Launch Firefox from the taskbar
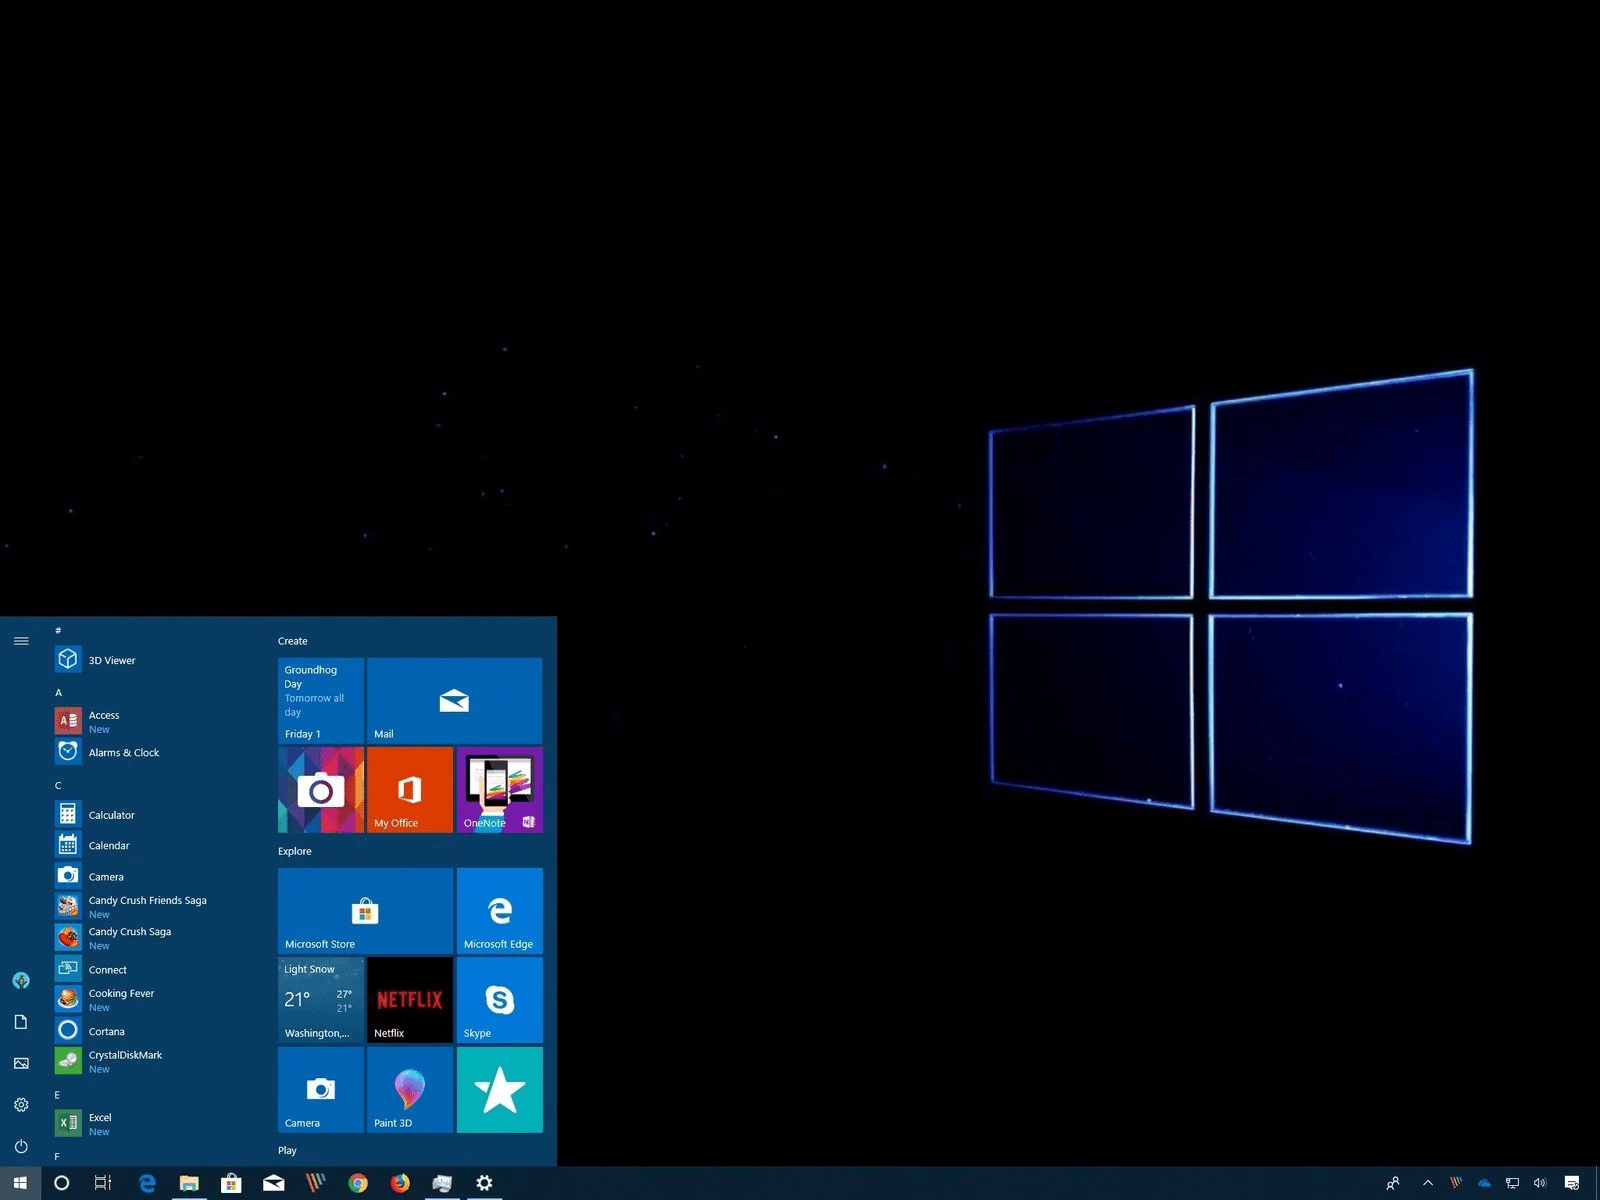The image size is (1600, 1200). click(x=400, y=1183)
